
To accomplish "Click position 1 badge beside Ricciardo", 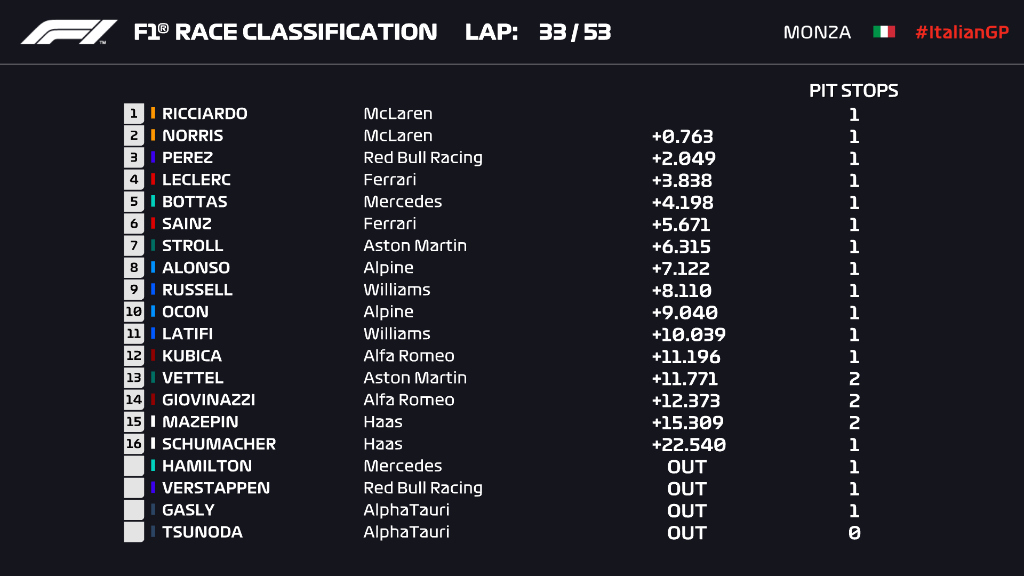I will [x=134, y=114].
